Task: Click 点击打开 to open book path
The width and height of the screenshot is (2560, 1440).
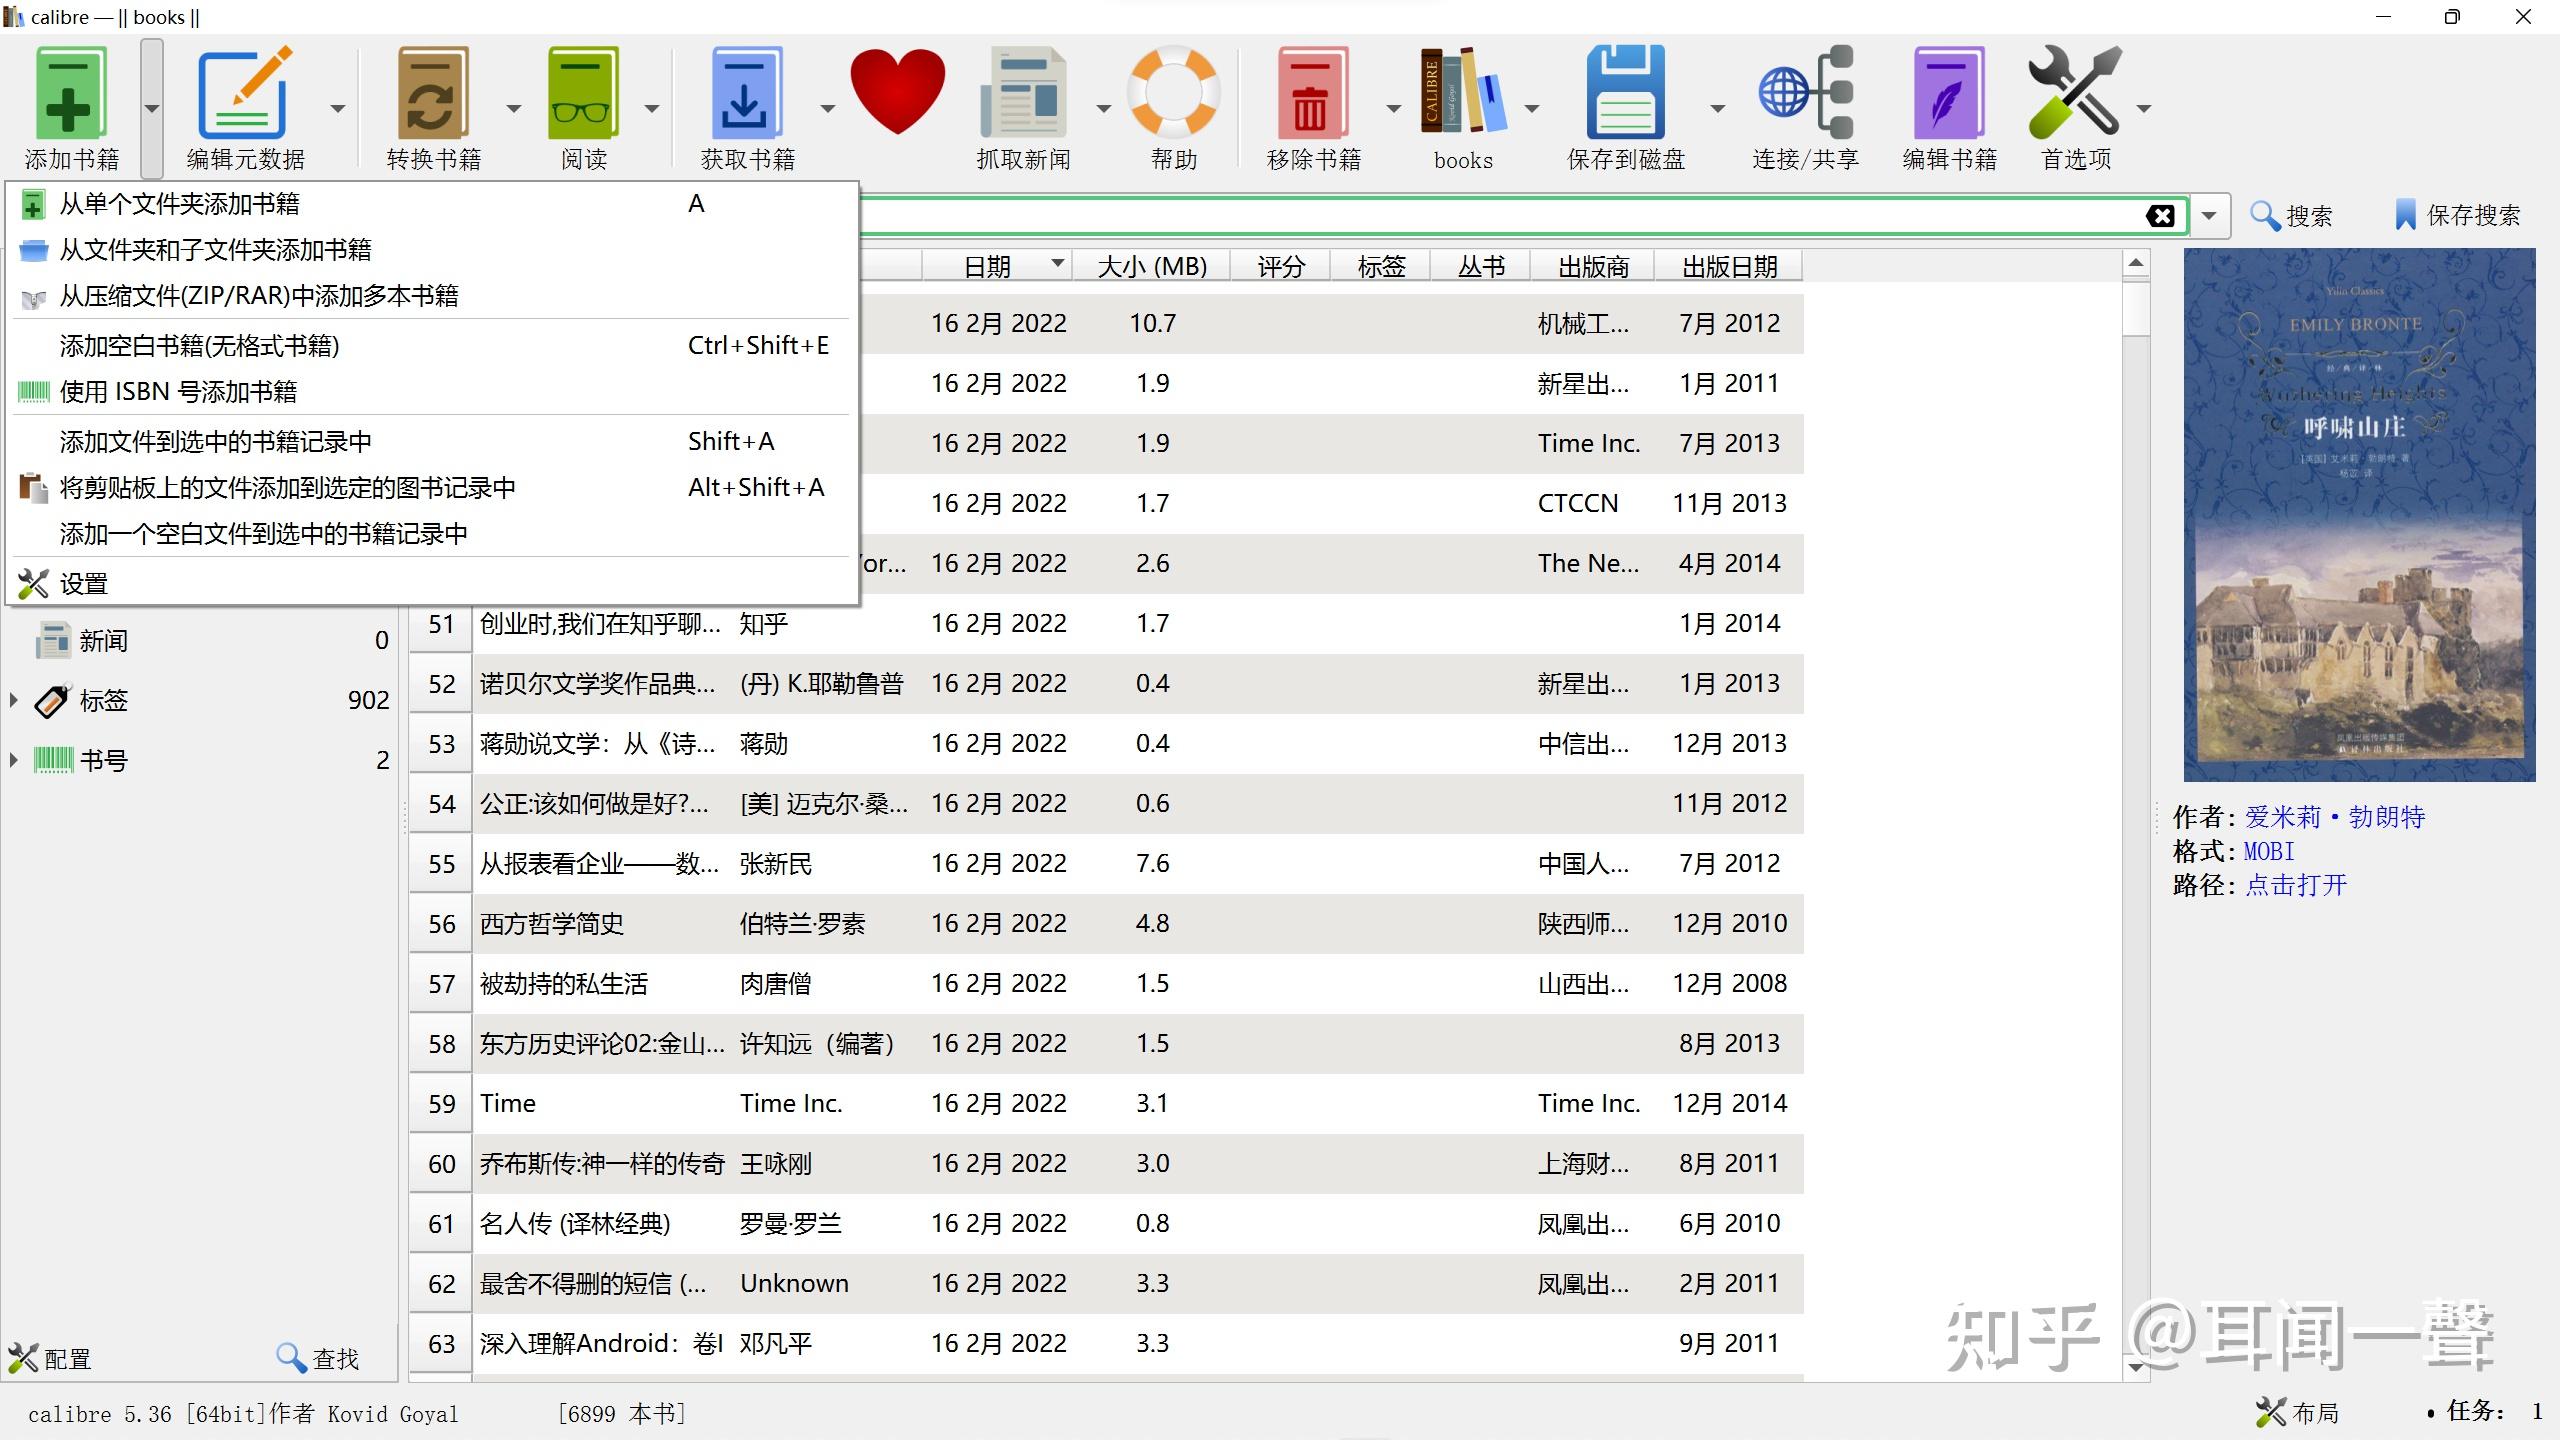Action: pos(2295,886)
